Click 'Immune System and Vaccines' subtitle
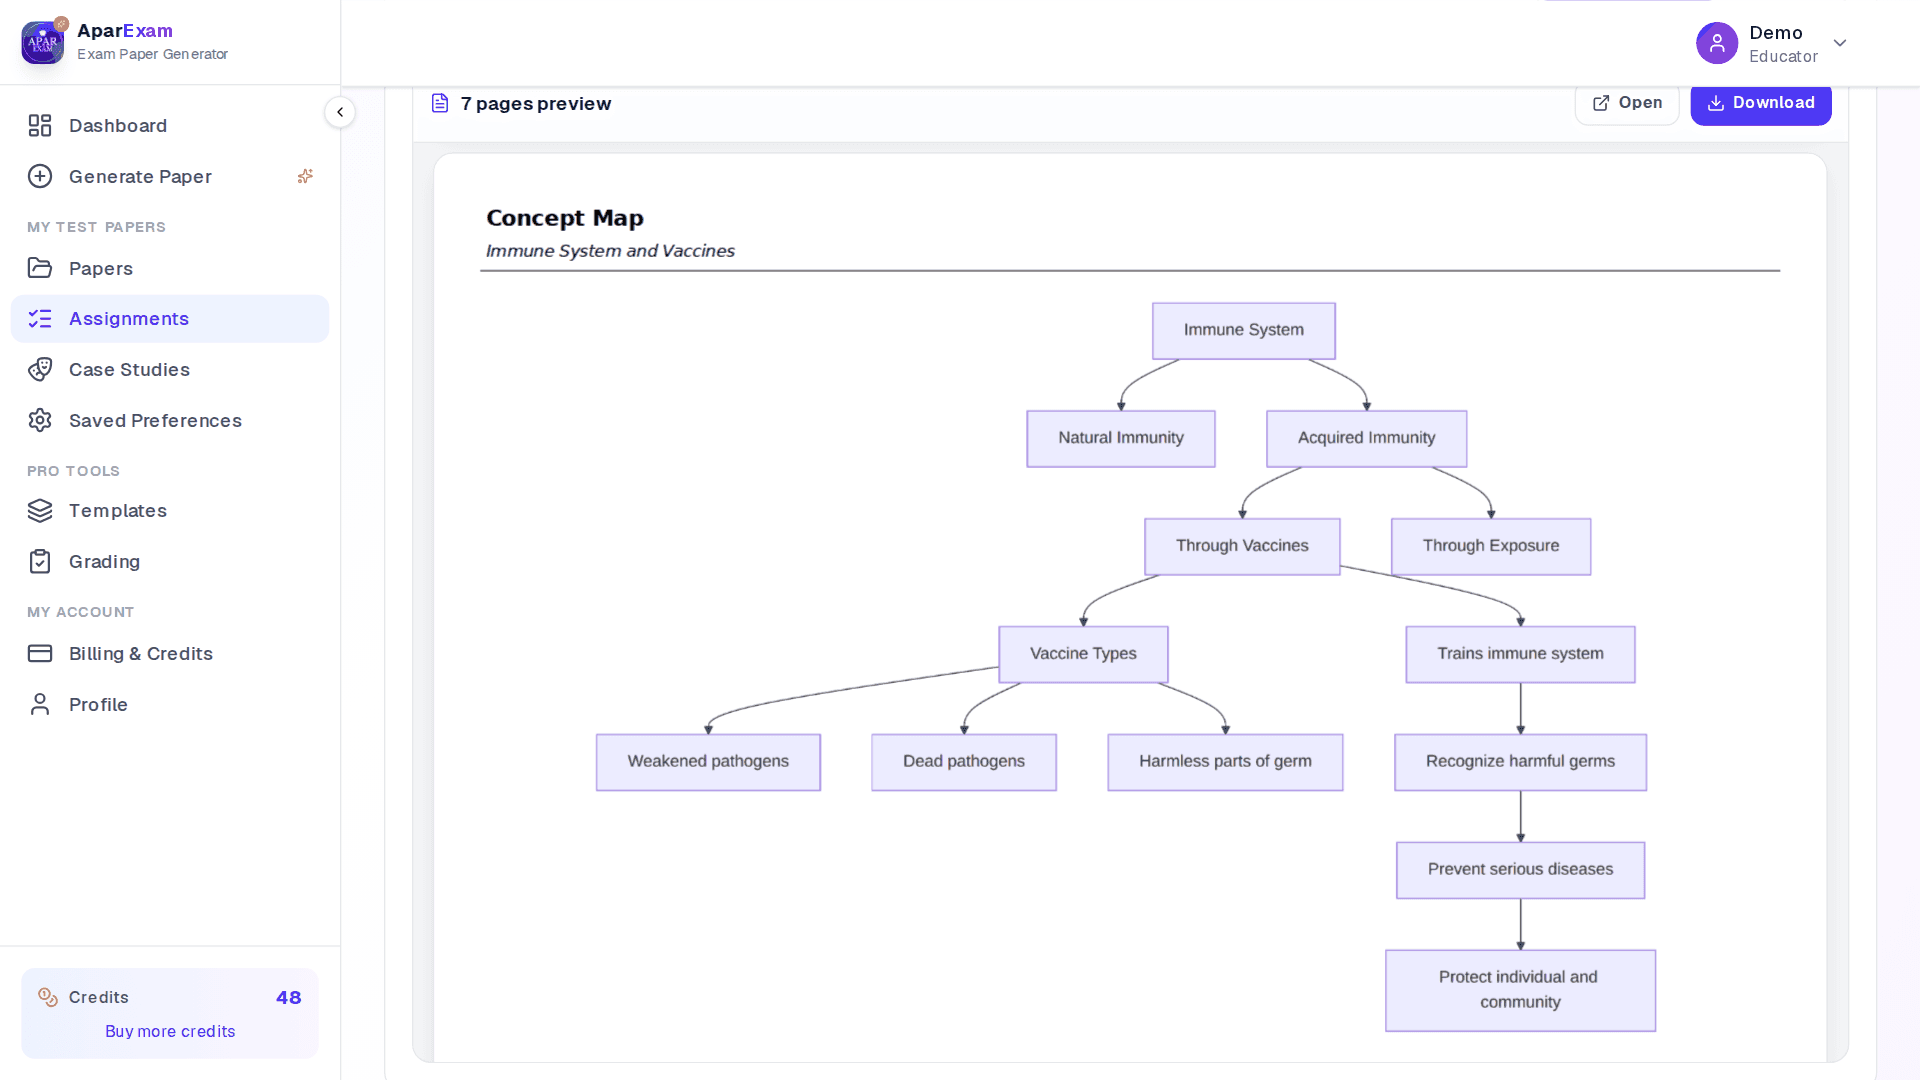Viewport: 1920px width, 1080px height. click(x=610, y=251)
